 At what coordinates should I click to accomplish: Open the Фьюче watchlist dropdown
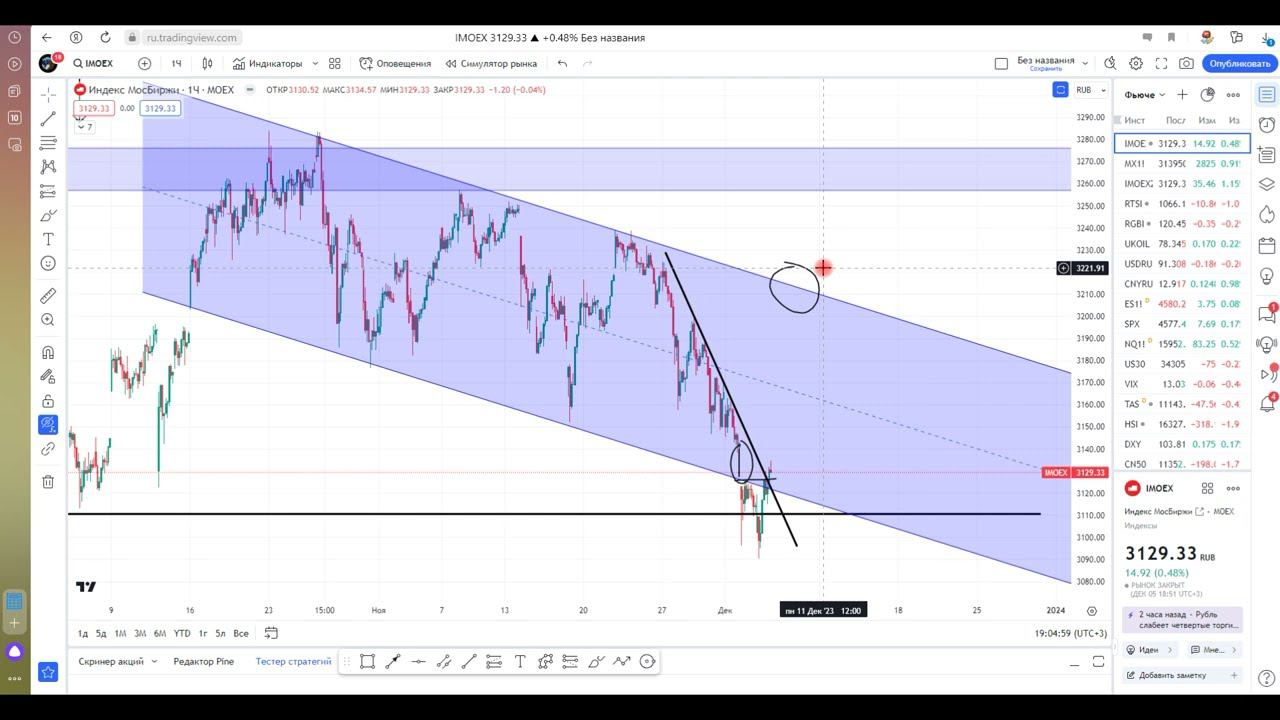coord(1145,95)
